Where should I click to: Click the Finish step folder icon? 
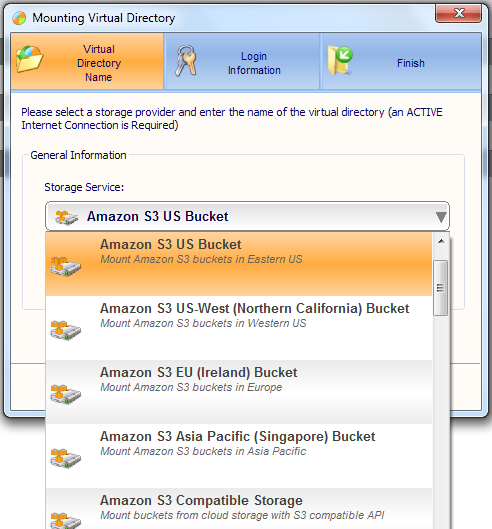pyautogui.click(x=340, y=61)
